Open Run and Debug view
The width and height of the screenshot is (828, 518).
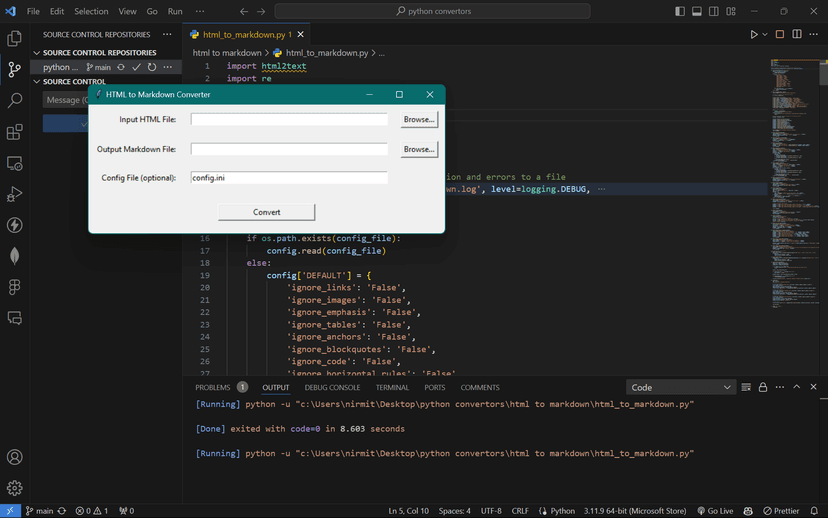14,194
